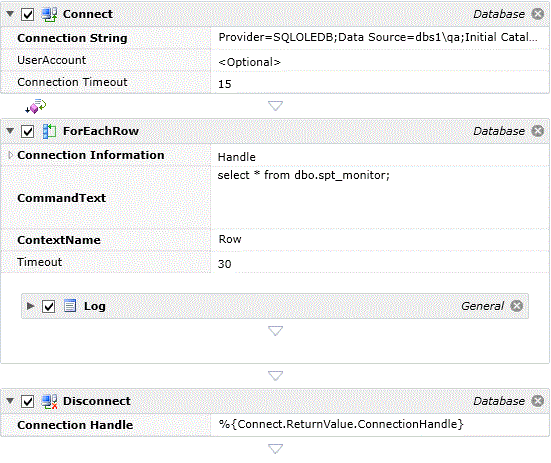Click the Connect activity database icon
The image size is (551, 463).
[49, 14]
